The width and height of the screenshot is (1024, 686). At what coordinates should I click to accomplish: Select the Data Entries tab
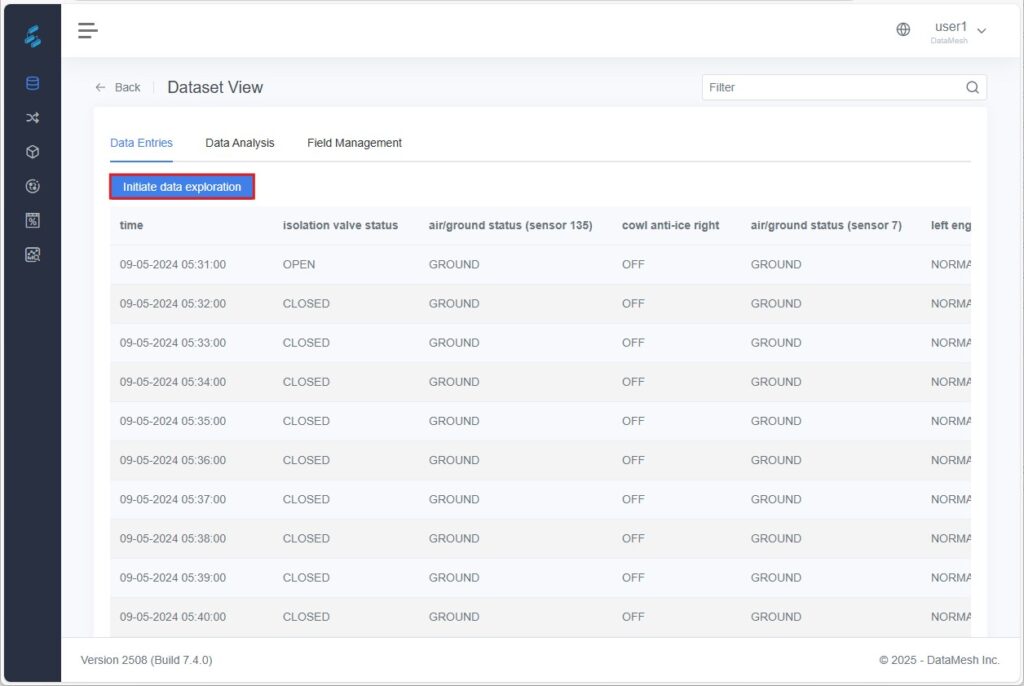pos(141,143)
